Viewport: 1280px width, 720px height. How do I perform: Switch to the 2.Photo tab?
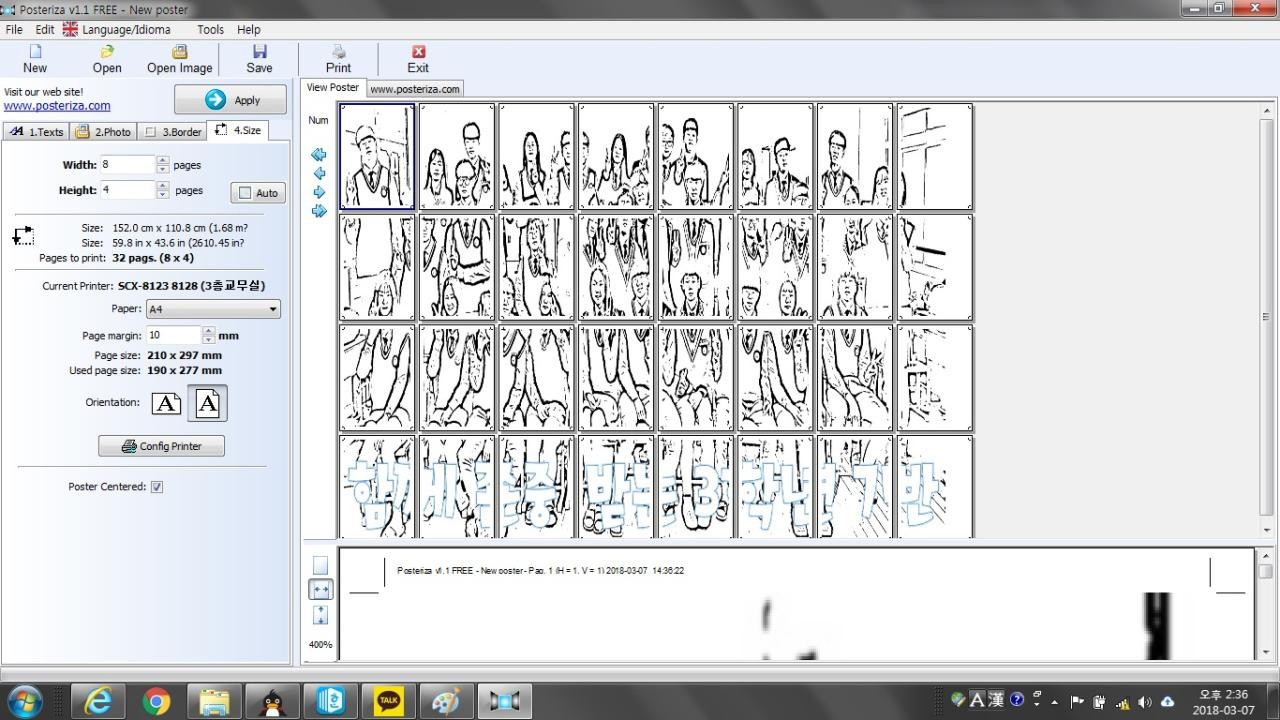coord(103,131)
